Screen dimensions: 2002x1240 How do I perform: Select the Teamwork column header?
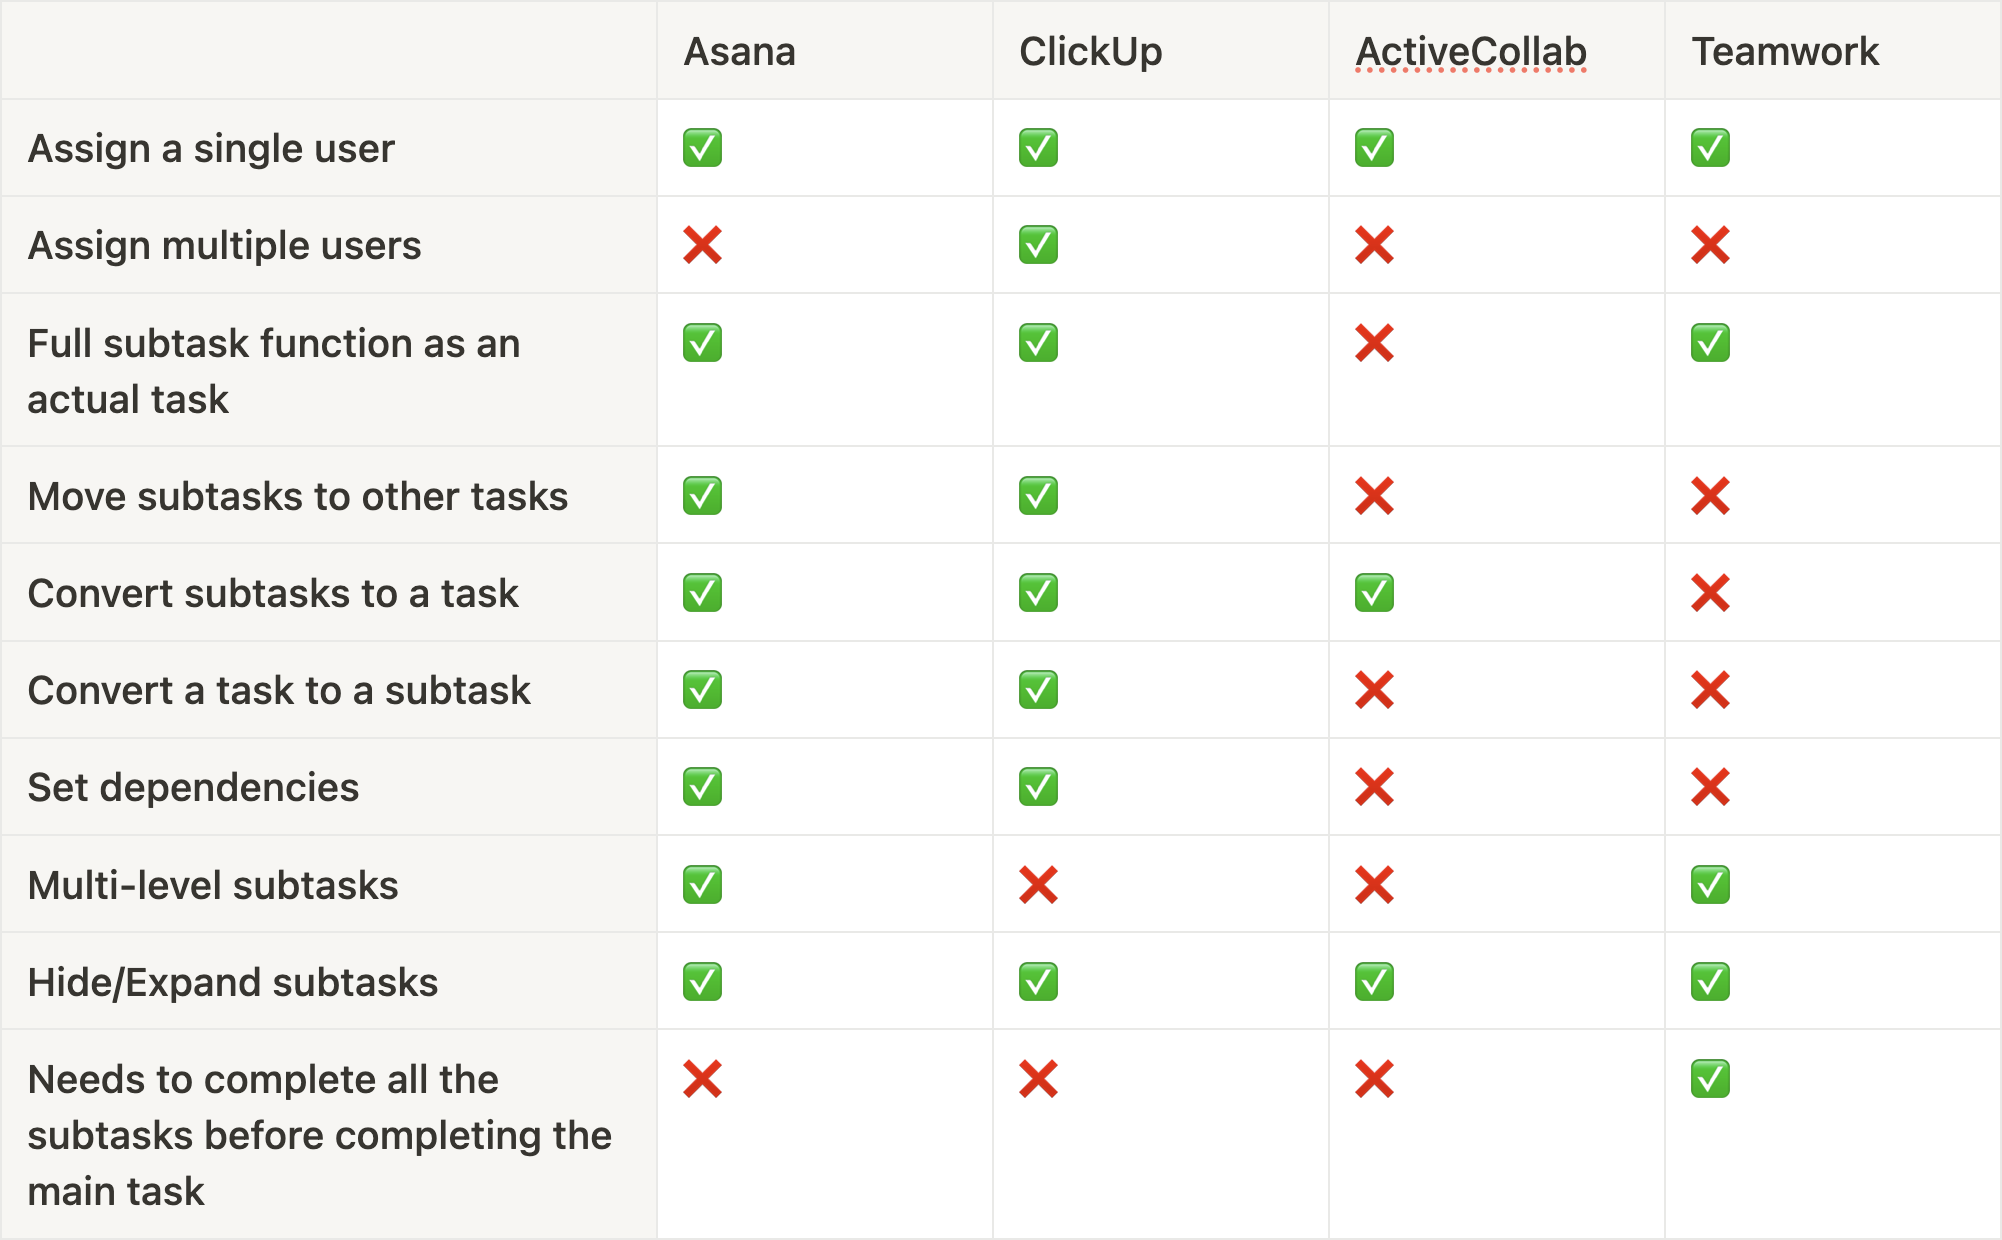(1785, 52)
